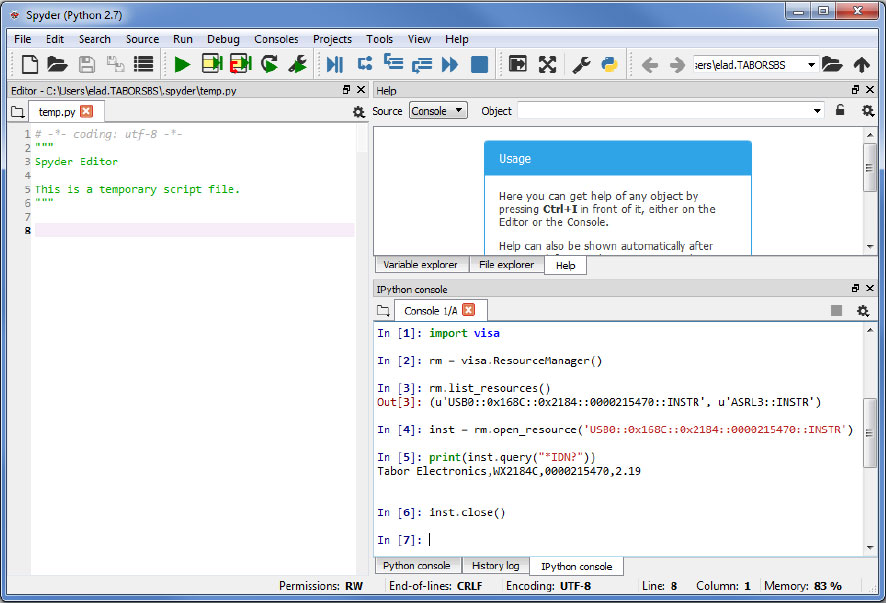
Task: Change to the parent directory
Action: pos(862,64)
